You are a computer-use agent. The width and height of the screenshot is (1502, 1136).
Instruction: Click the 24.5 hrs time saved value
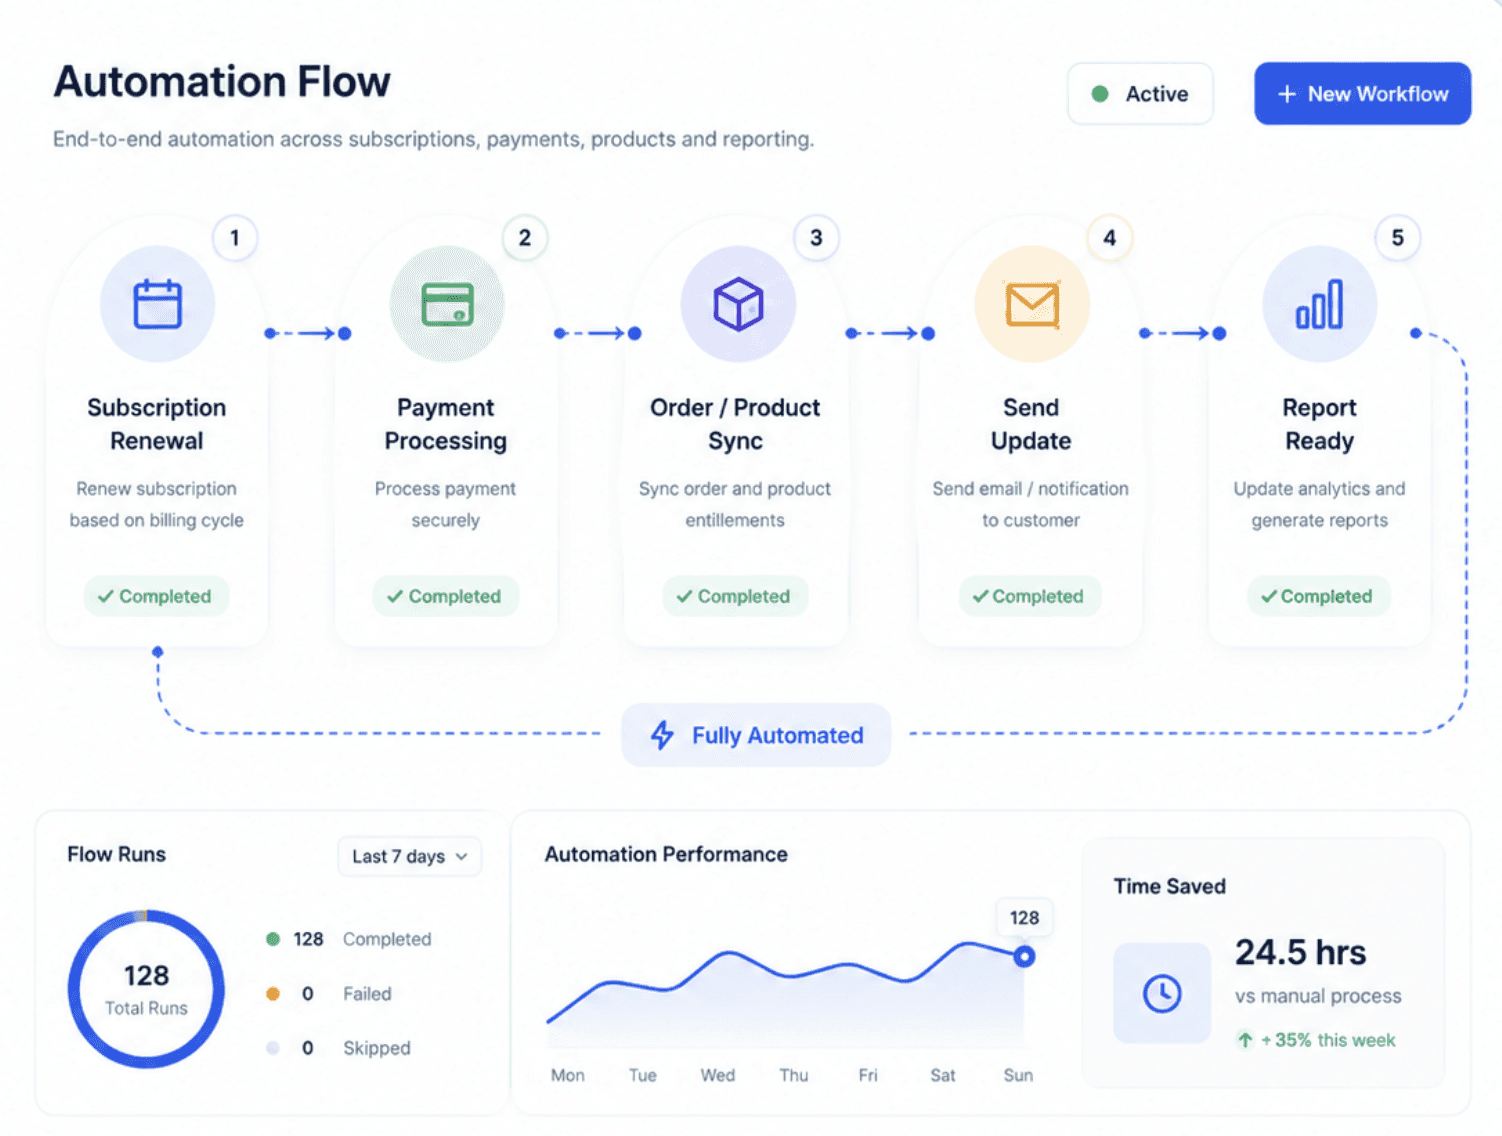click(1300, 953)
